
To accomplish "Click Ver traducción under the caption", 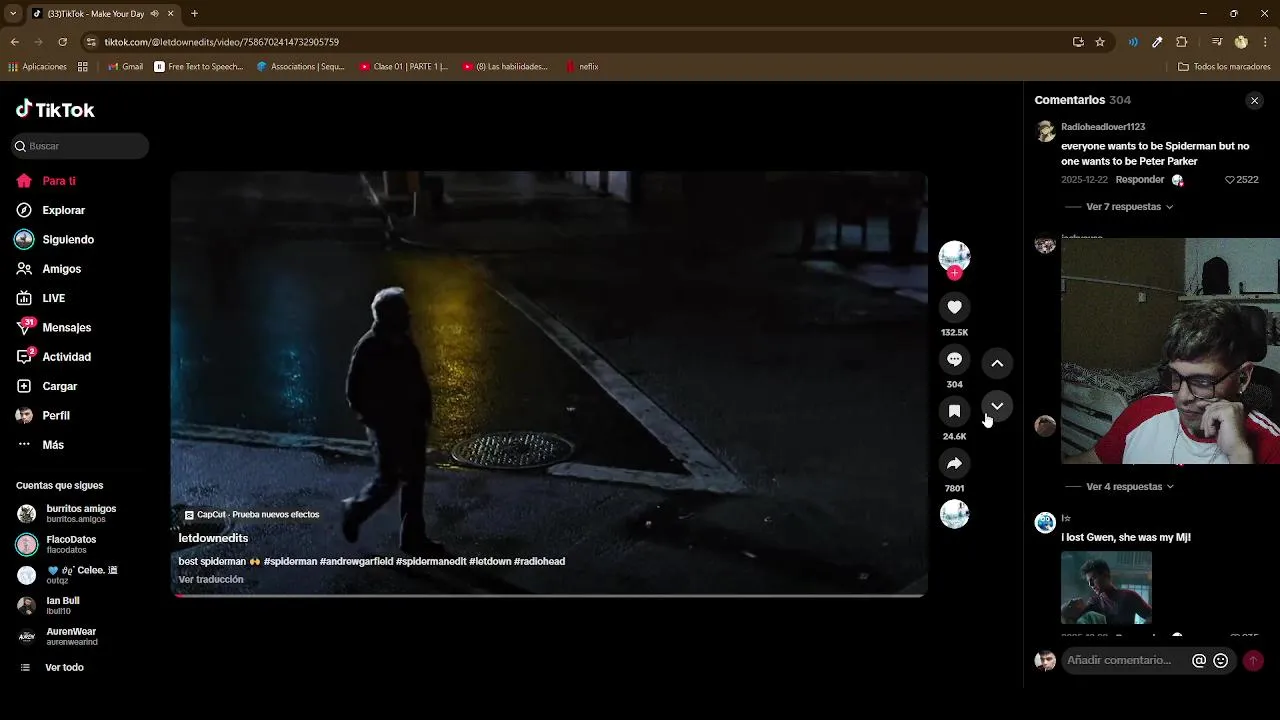I will pyautogui.click(x=211, y=580).
